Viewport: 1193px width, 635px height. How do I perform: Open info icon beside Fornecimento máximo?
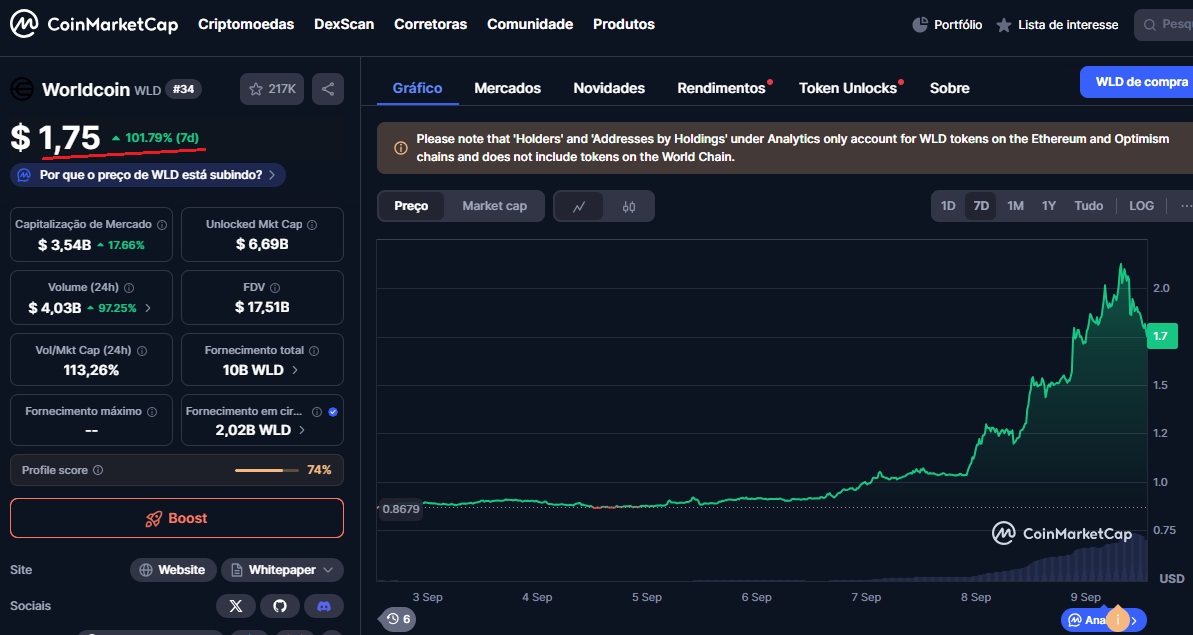[x=151, y=411]
